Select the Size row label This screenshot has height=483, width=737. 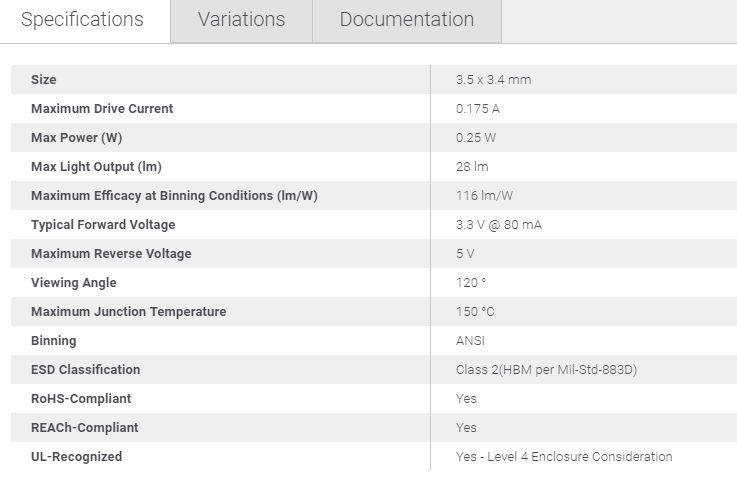click(44, 79)
